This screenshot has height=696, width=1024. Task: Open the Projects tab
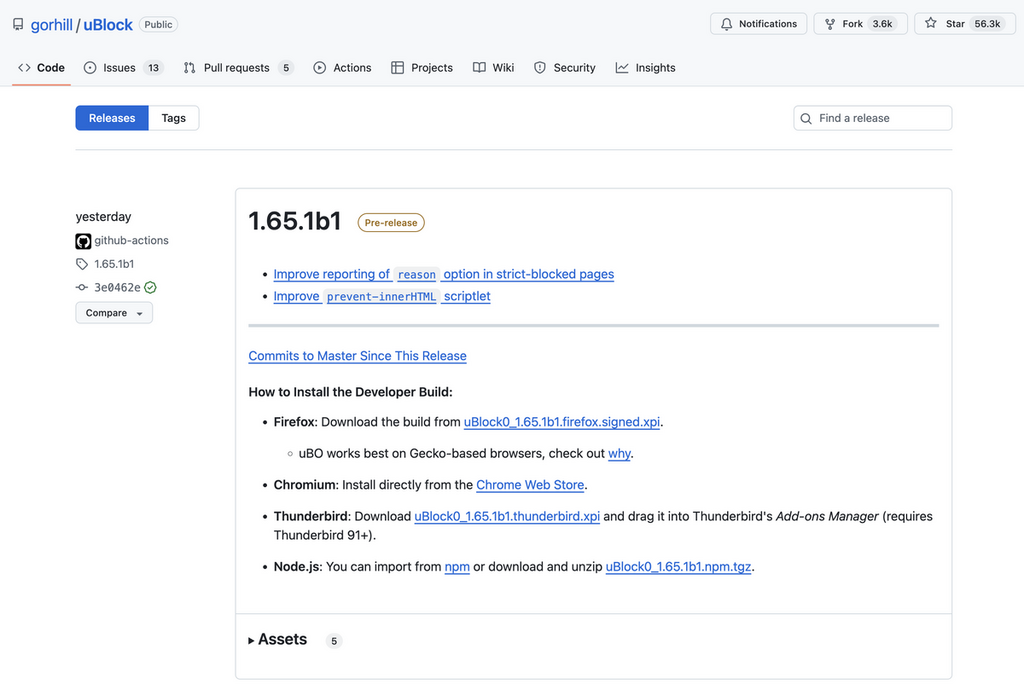[x=422, y=68]
